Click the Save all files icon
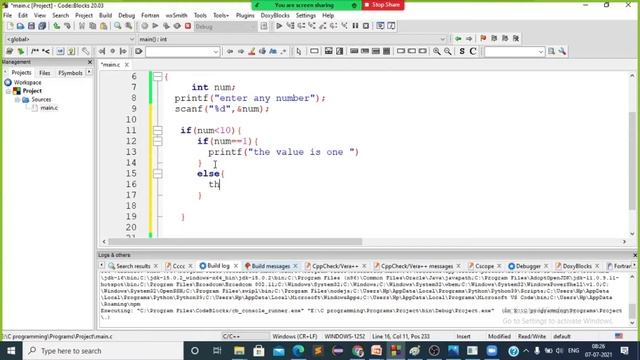640x360 pixels. click(x=42, y=26)
